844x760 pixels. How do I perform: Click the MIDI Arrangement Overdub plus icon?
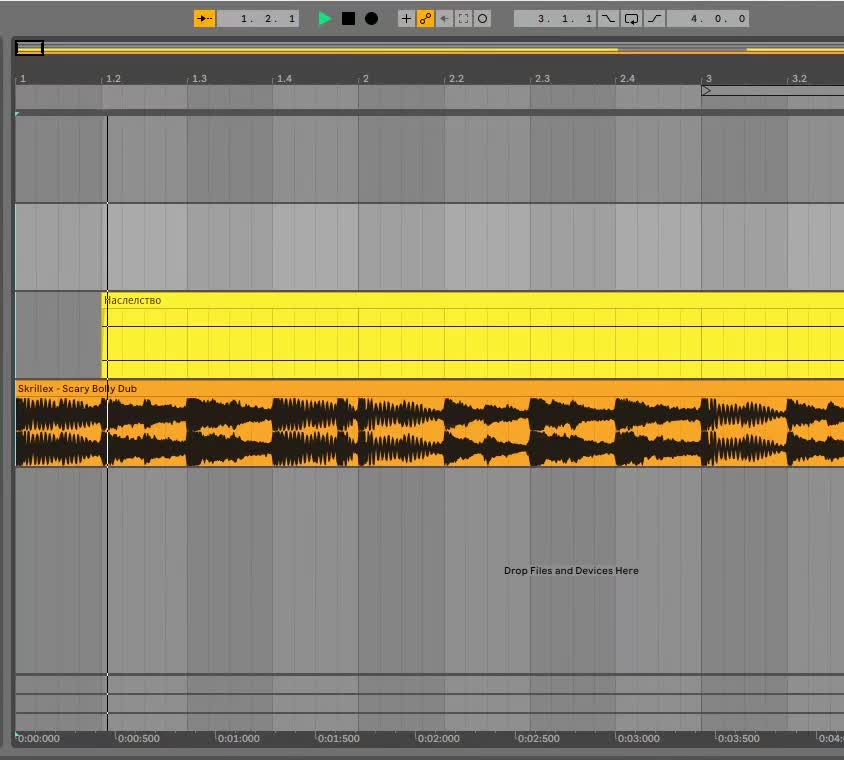point(406,19)
